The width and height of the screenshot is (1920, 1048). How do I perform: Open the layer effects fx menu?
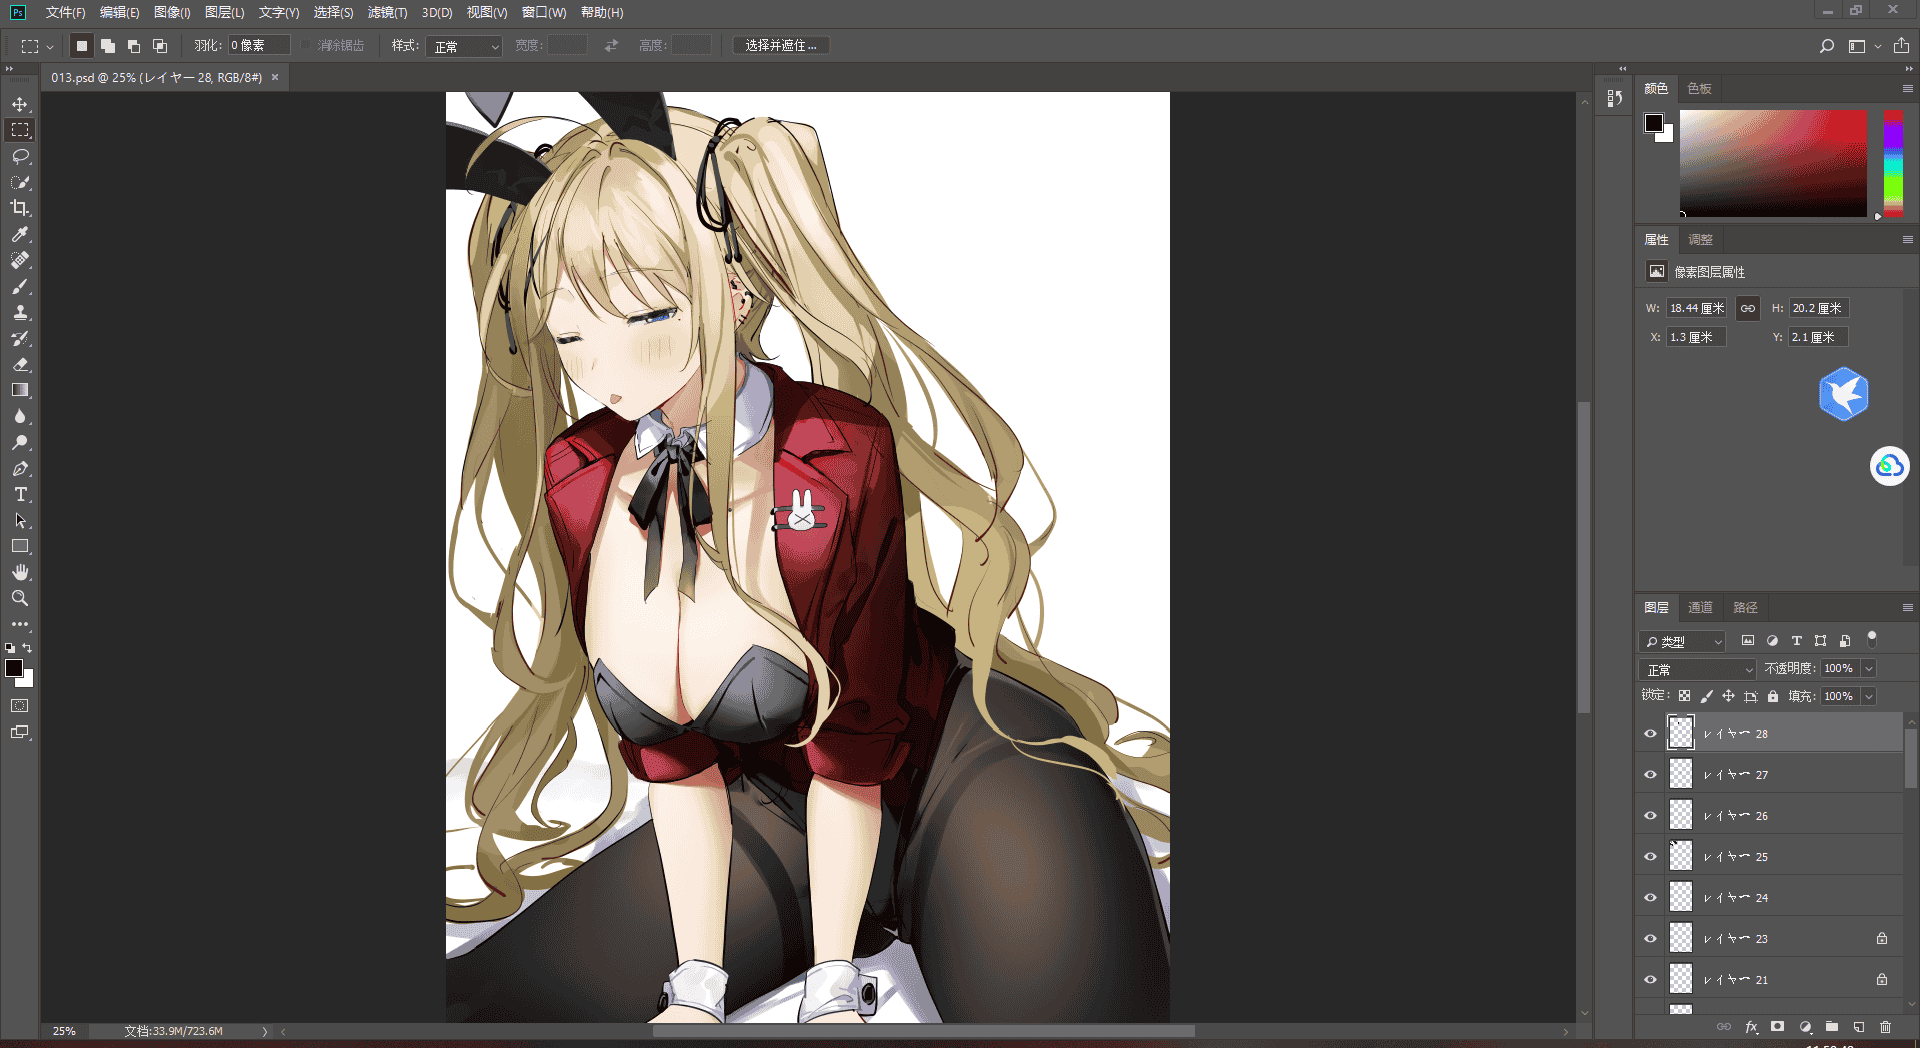[1751, 1027]
